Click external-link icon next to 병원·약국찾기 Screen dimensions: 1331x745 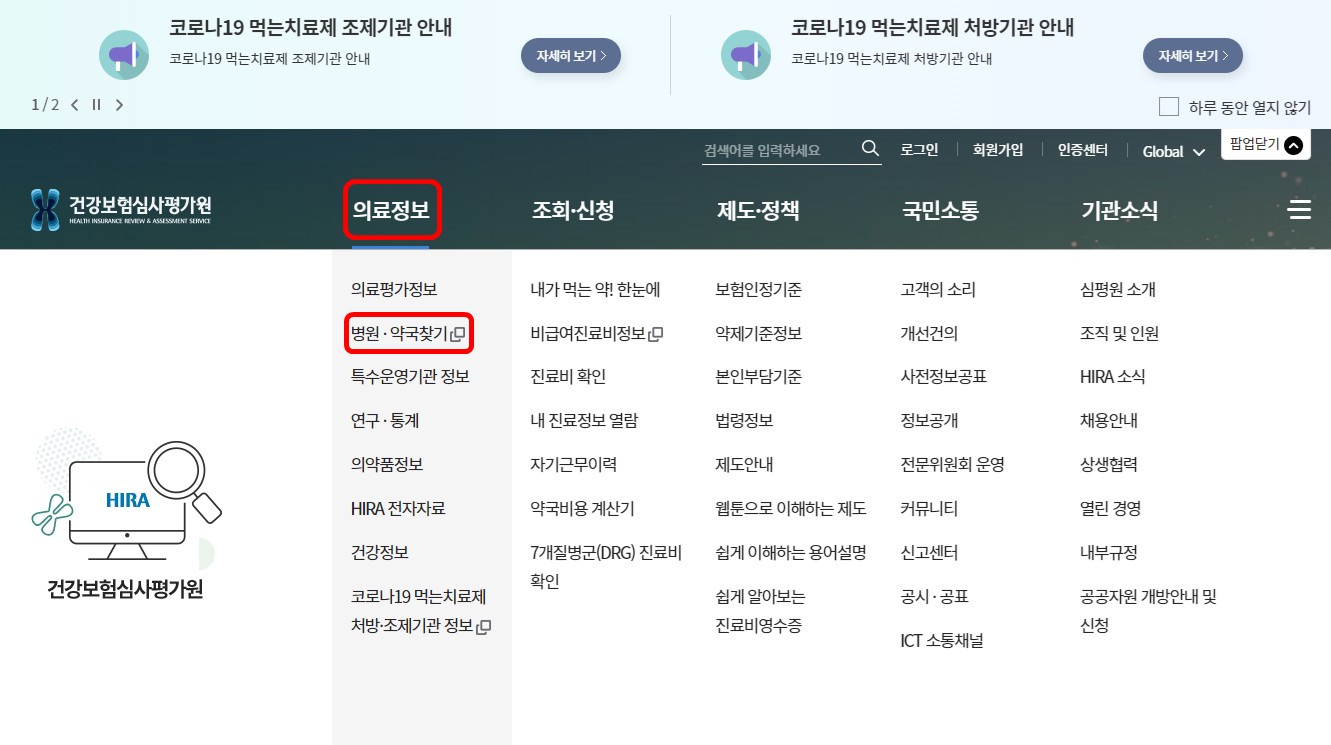pyautogui.click(x=459, y=333)
